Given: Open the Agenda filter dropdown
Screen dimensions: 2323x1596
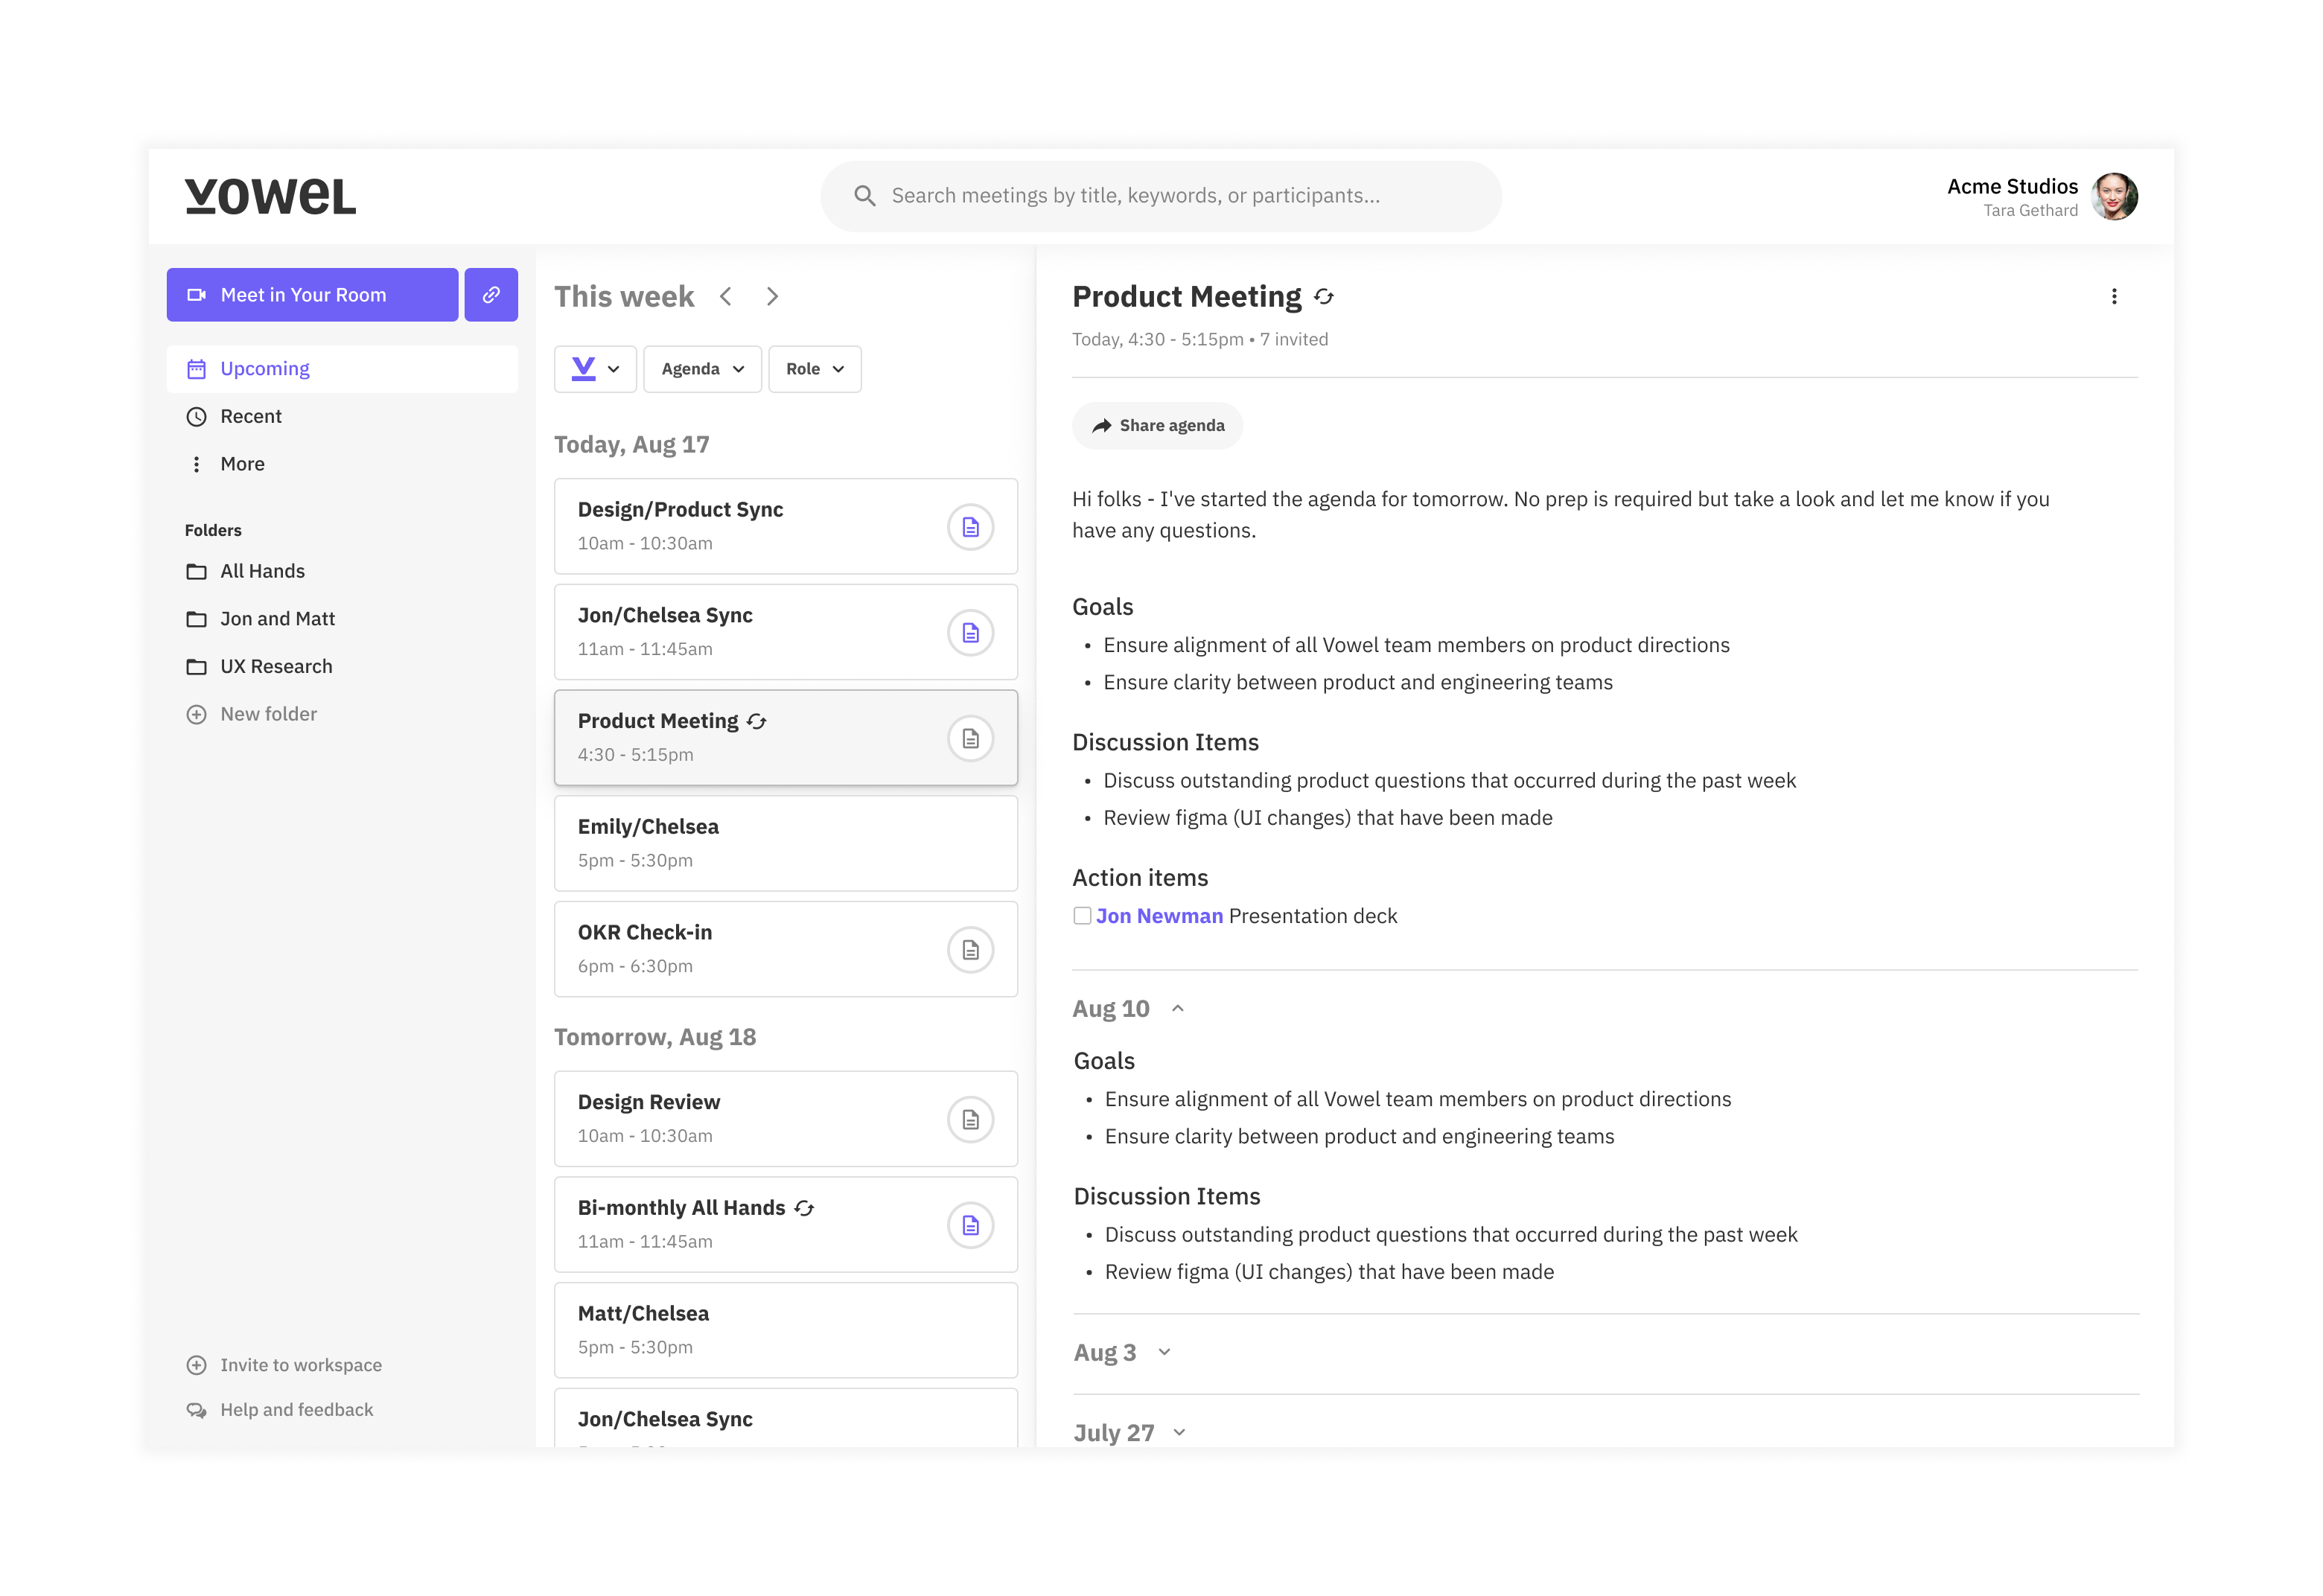Looking at the screenshot, I should 702,369.
